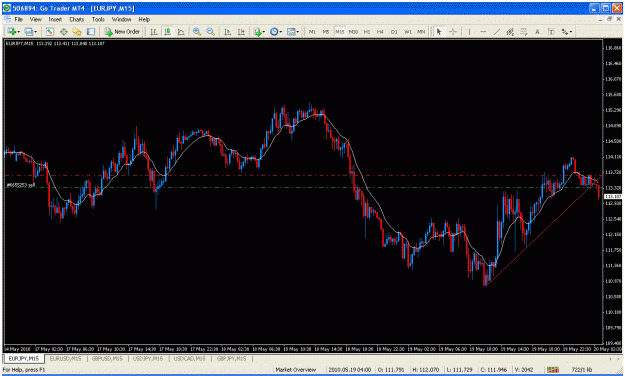Switch to the EURUSD,M15 chart tab

pyautogui.click(x=65, y=358)
